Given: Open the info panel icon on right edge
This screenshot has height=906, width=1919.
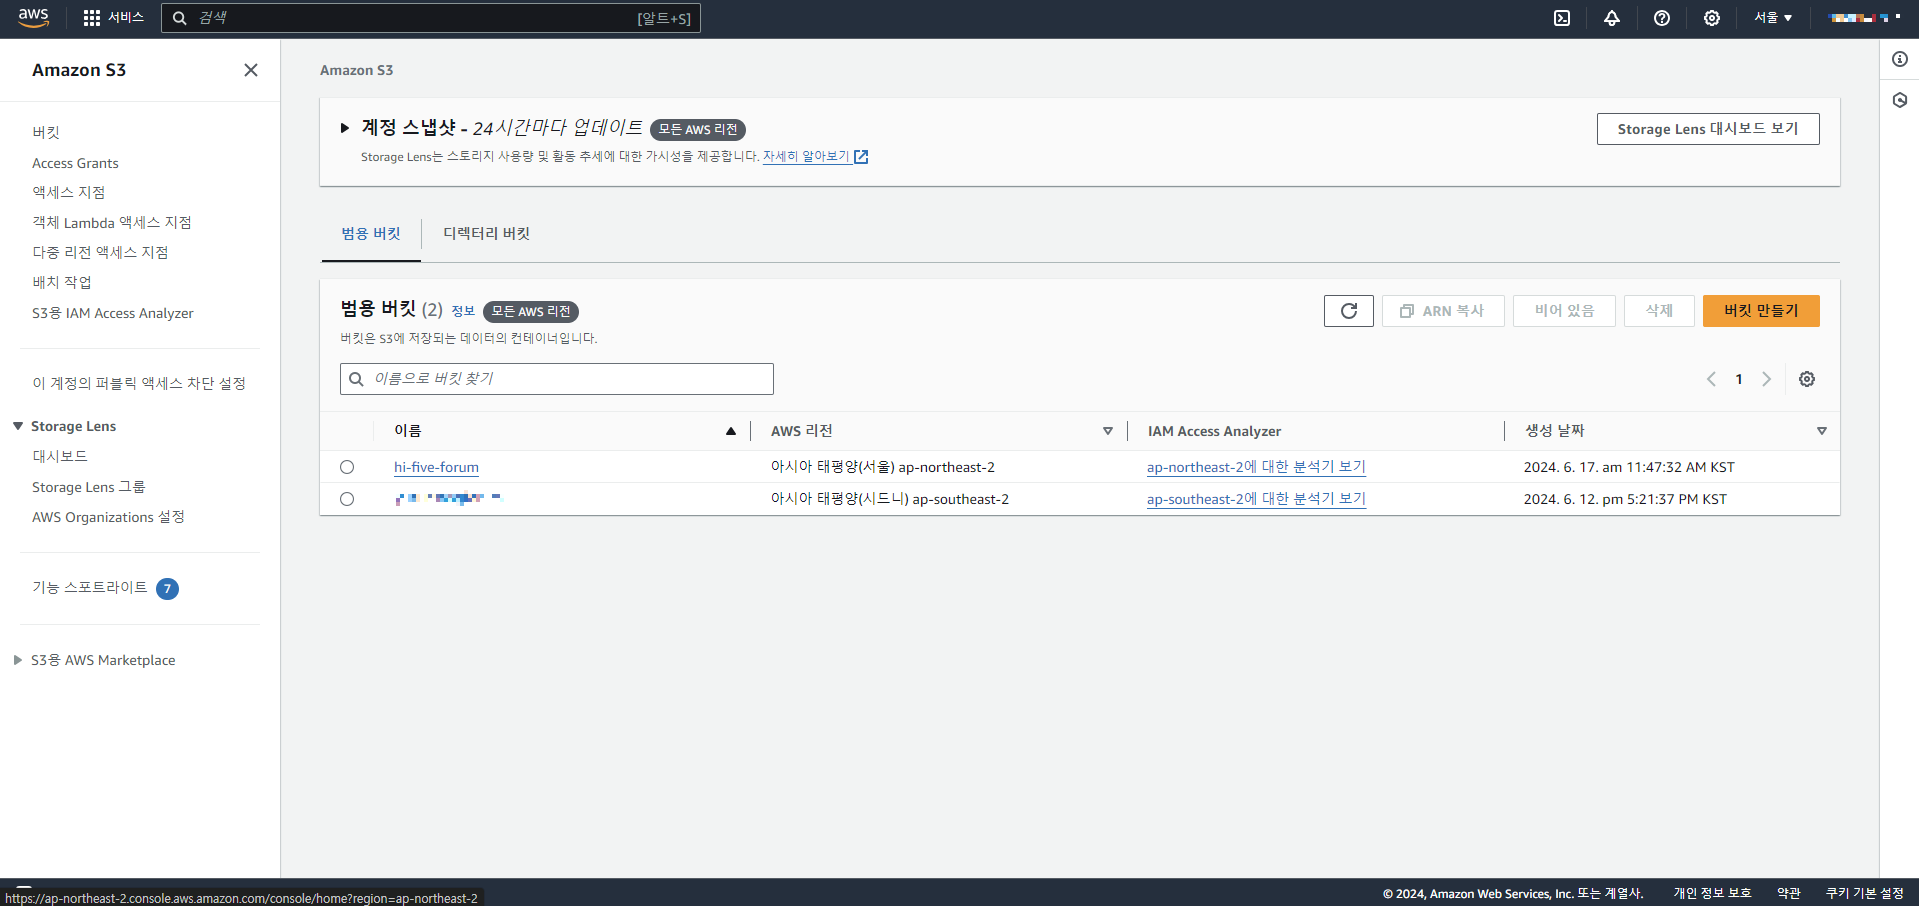Looking at the screenshot, I should point(1900,59).
